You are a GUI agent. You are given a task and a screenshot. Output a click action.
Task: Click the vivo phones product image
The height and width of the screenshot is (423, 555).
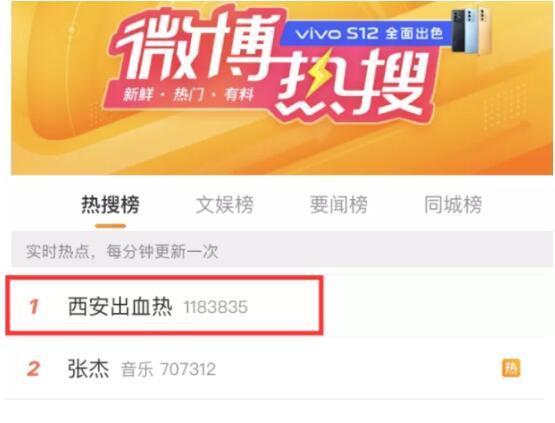coord(471,31)
